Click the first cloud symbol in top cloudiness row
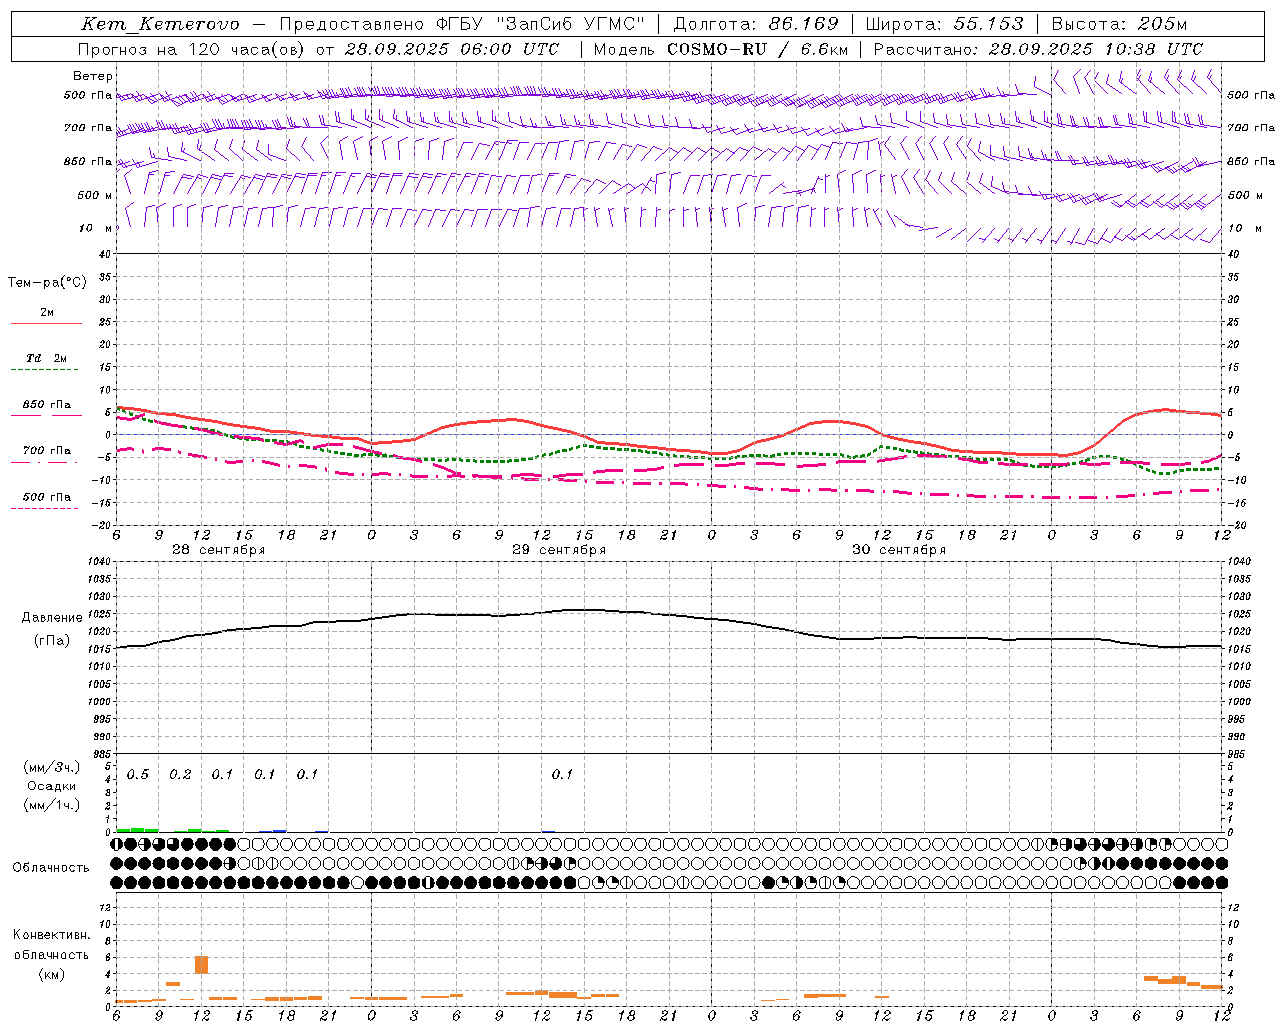This screenshot has width=1280, height=1024. [117, 844]
